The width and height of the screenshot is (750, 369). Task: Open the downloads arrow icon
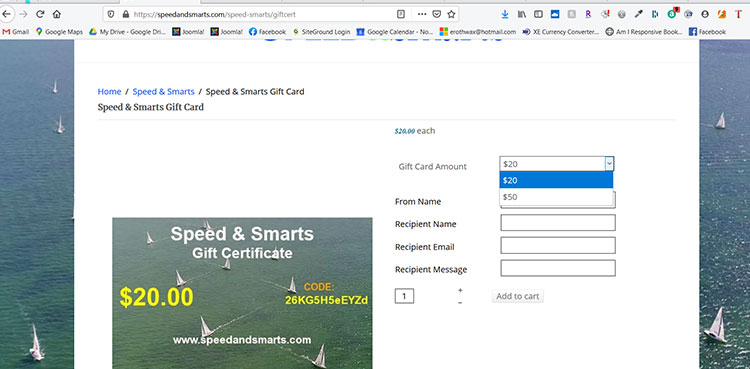click(505, 14)
